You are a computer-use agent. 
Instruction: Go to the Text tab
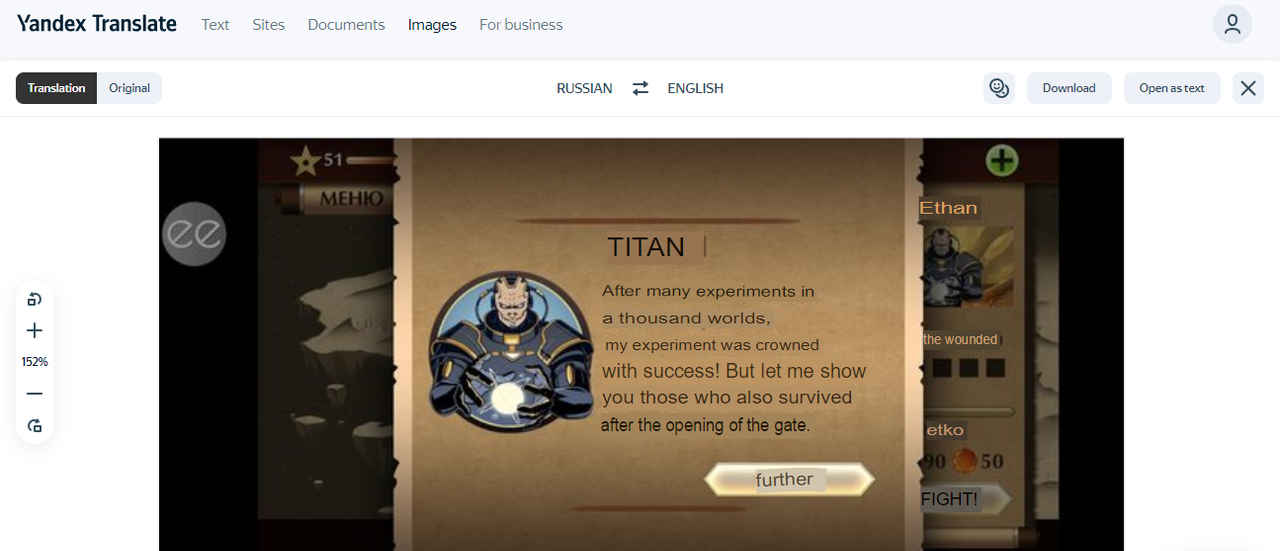[x=215, y=25]
